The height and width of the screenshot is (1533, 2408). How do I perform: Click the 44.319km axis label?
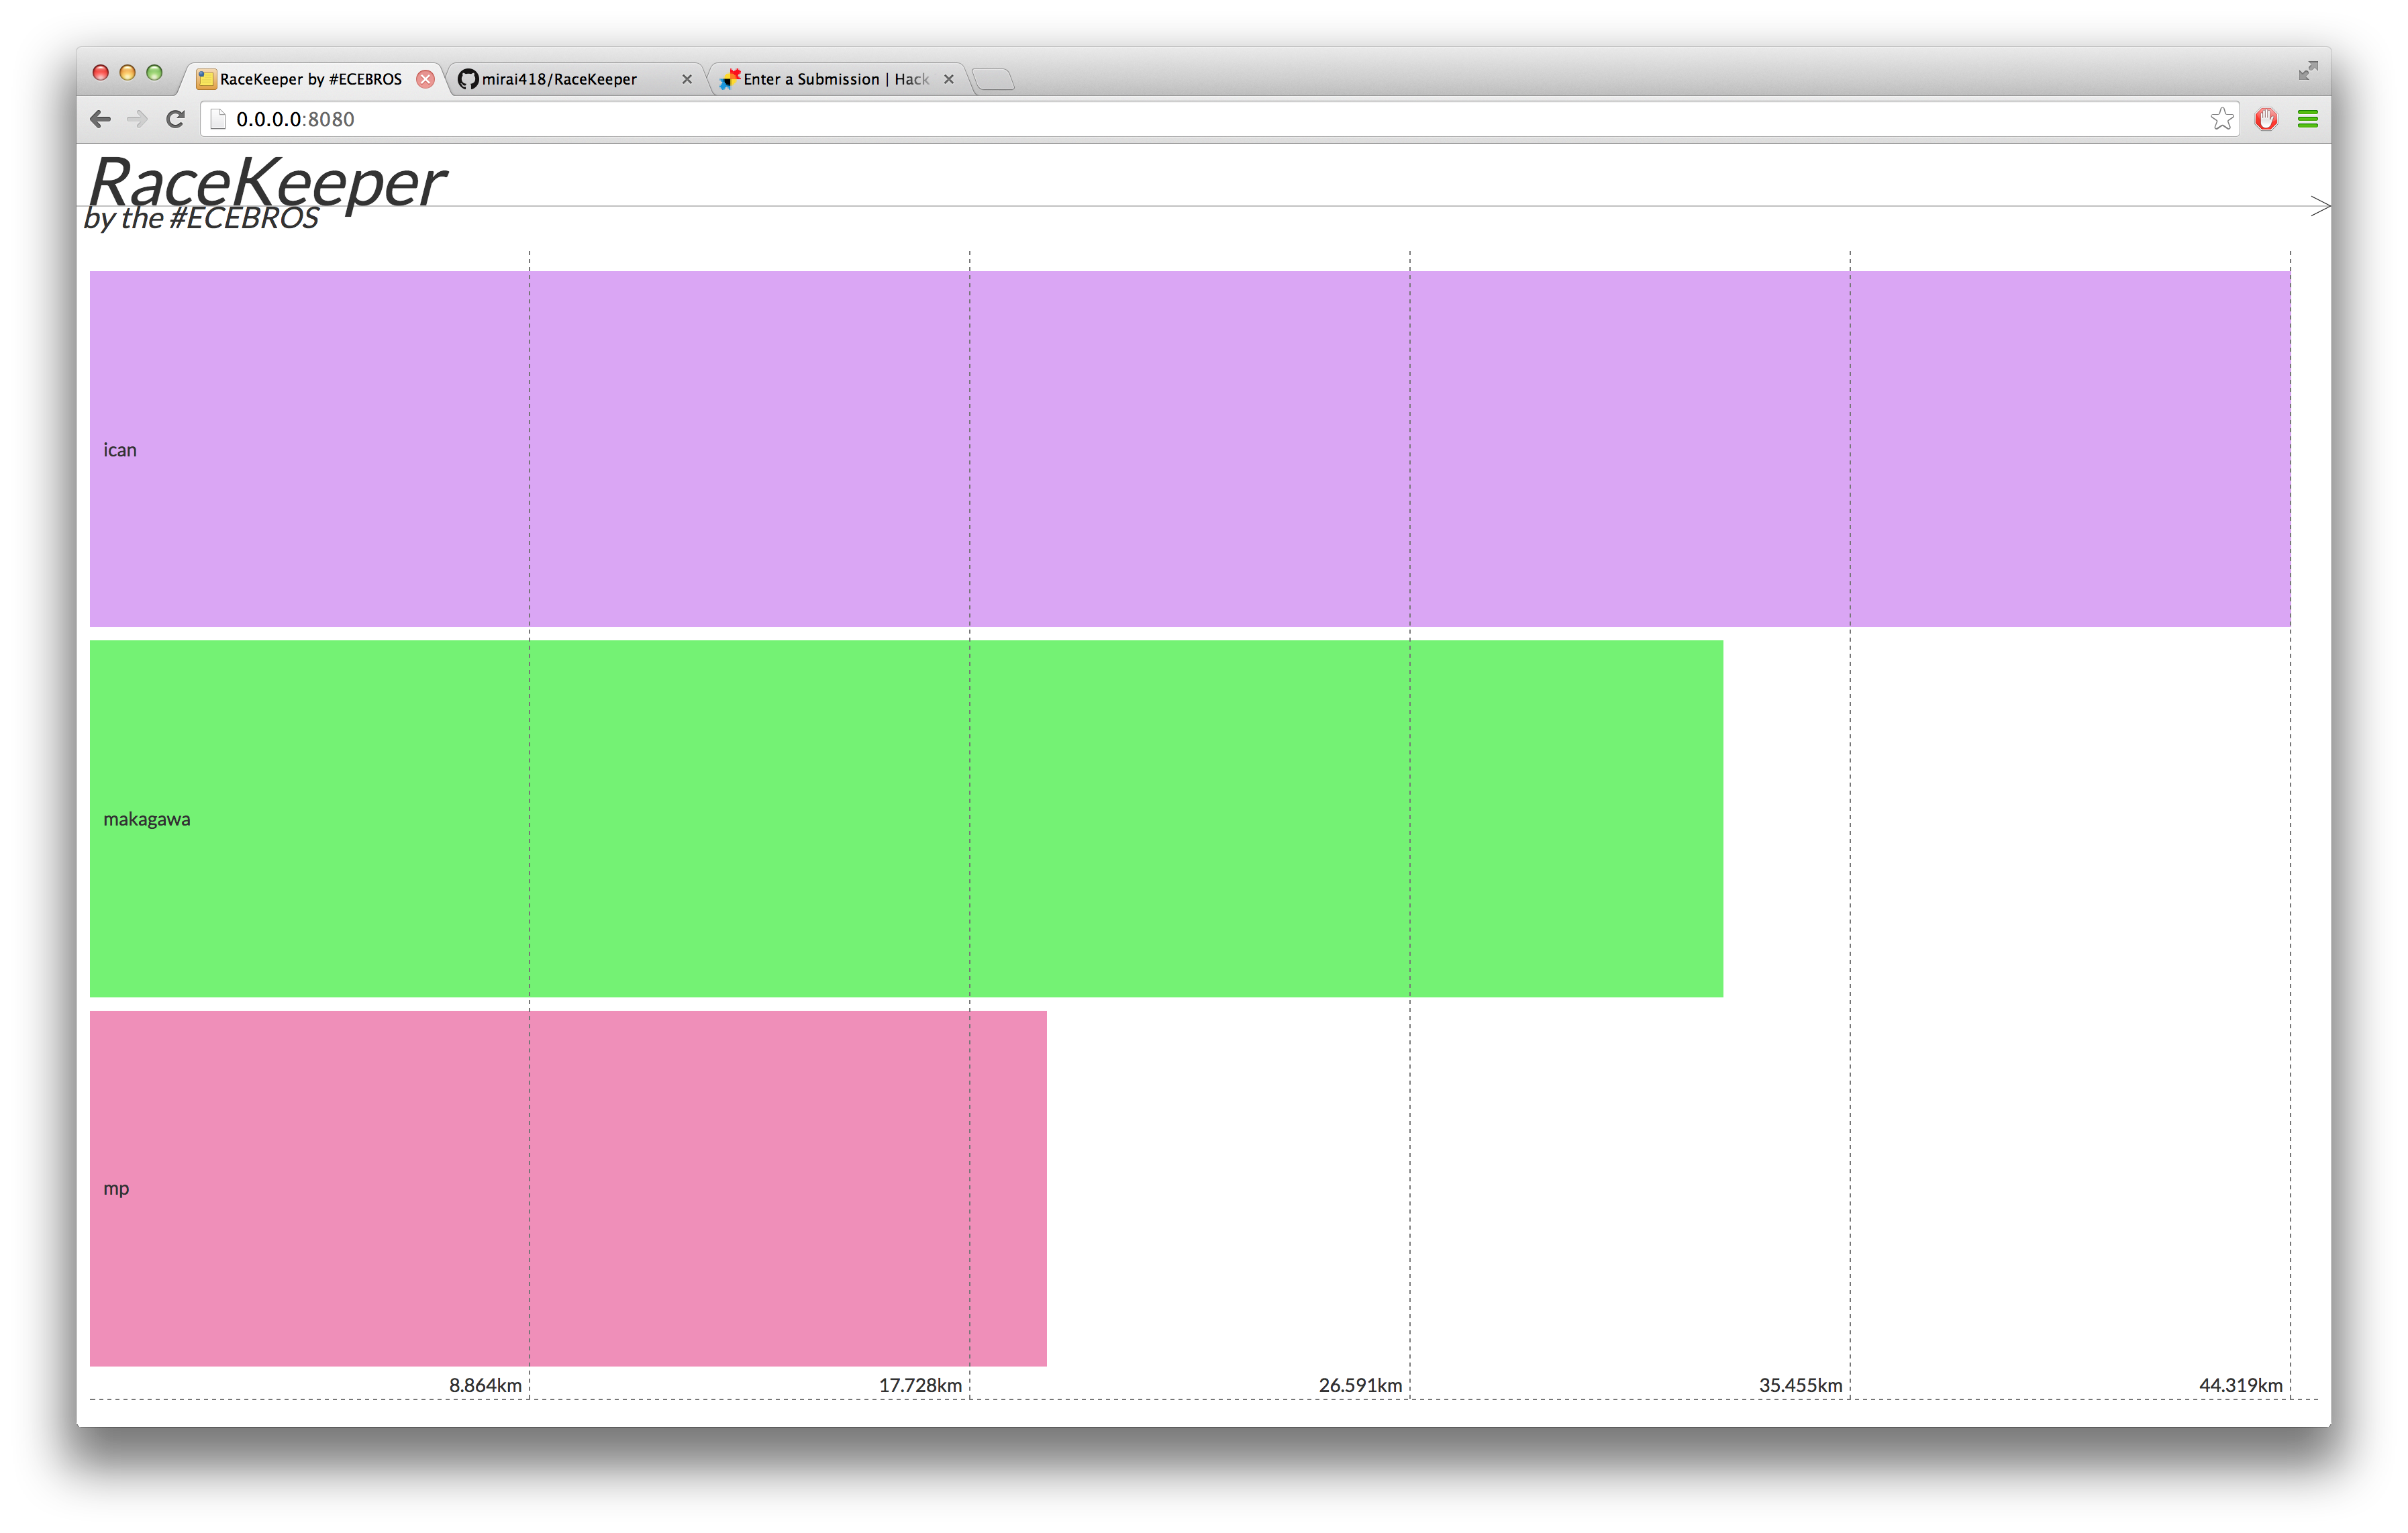click(2240, 1385)
